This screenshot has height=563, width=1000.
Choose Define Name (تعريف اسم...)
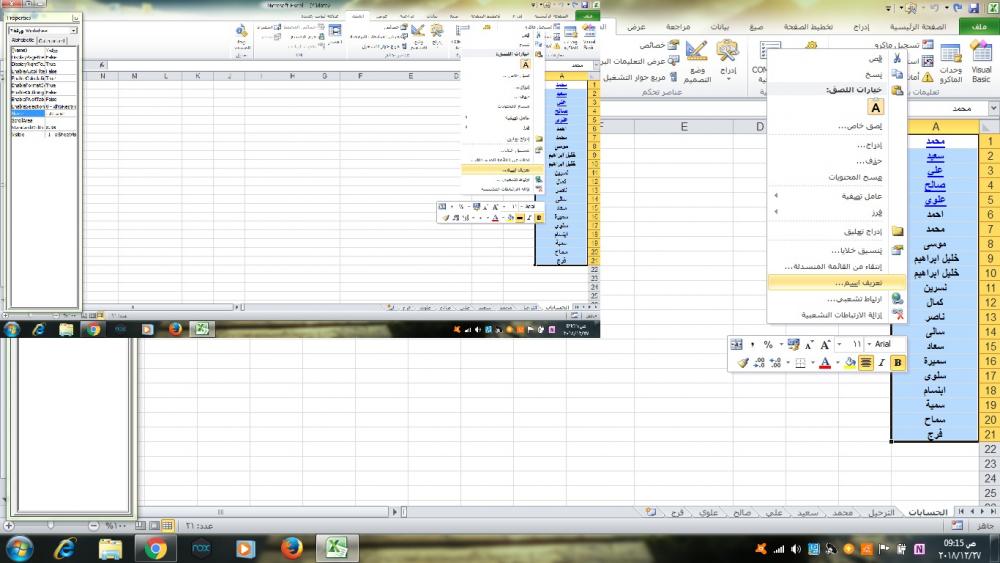pos(836,282)
